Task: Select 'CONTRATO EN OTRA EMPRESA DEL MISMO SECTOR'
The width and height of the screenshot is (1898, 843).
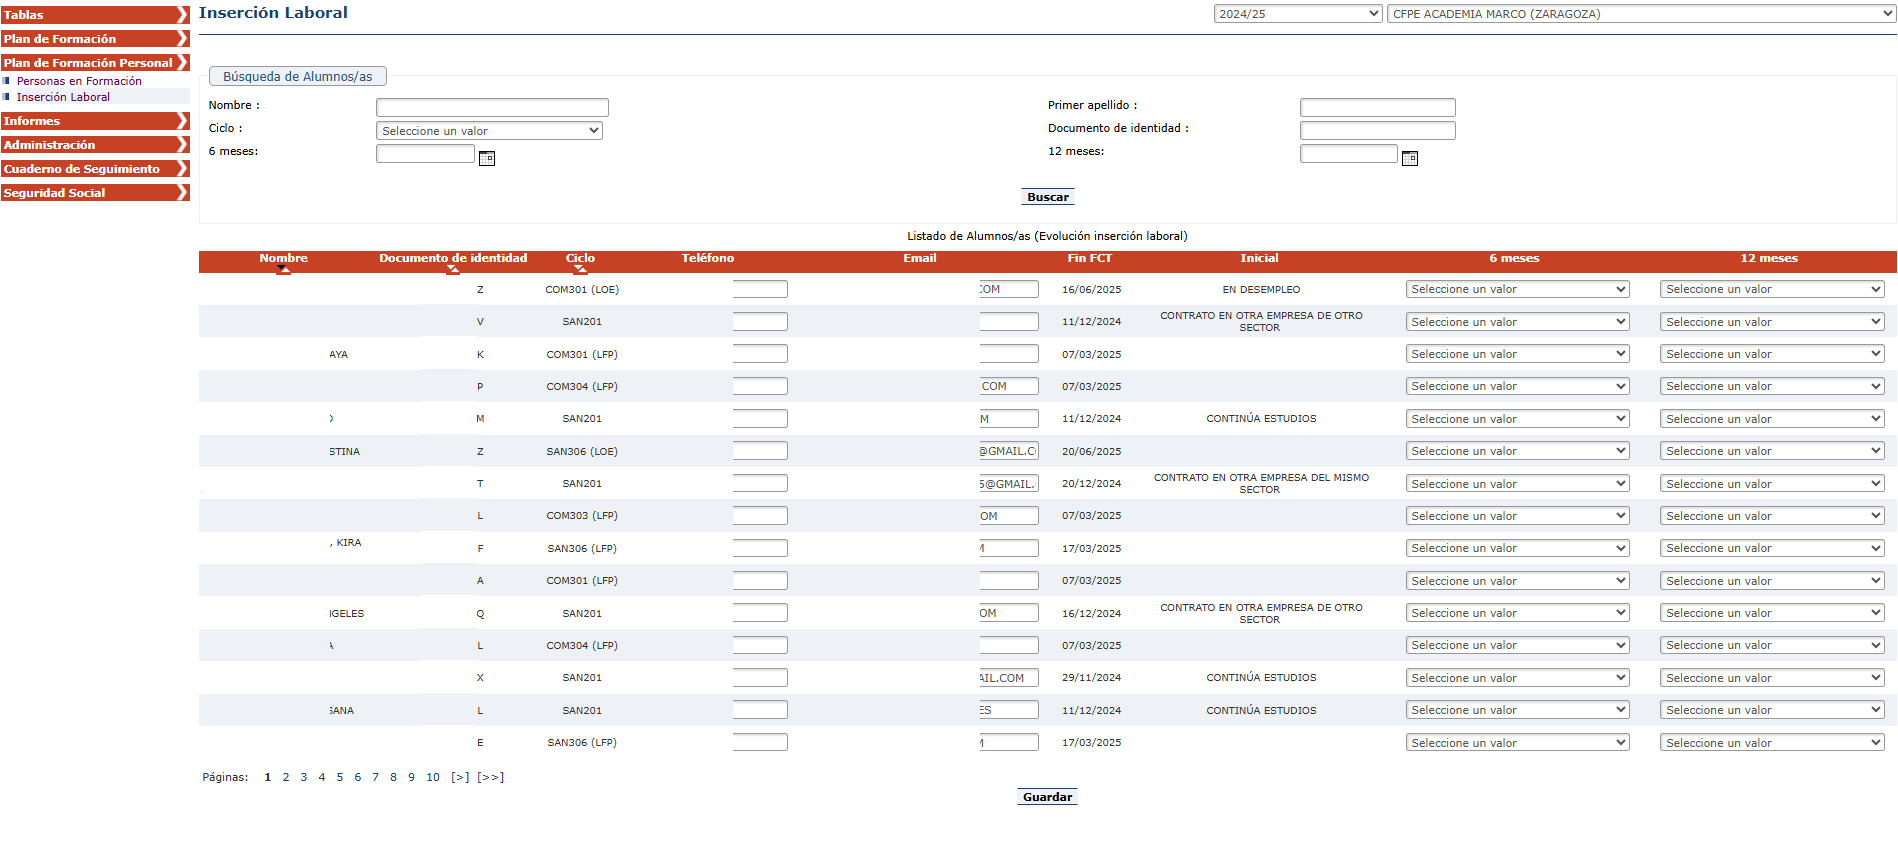Action: 1261,484
